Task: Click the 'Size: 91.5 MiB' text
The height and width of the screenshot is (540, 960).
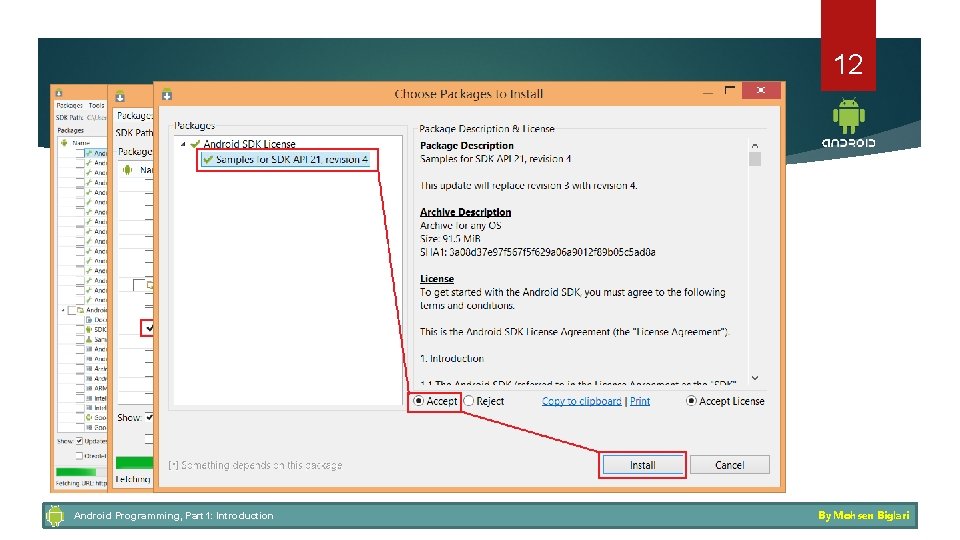Action: click(450, 239)
